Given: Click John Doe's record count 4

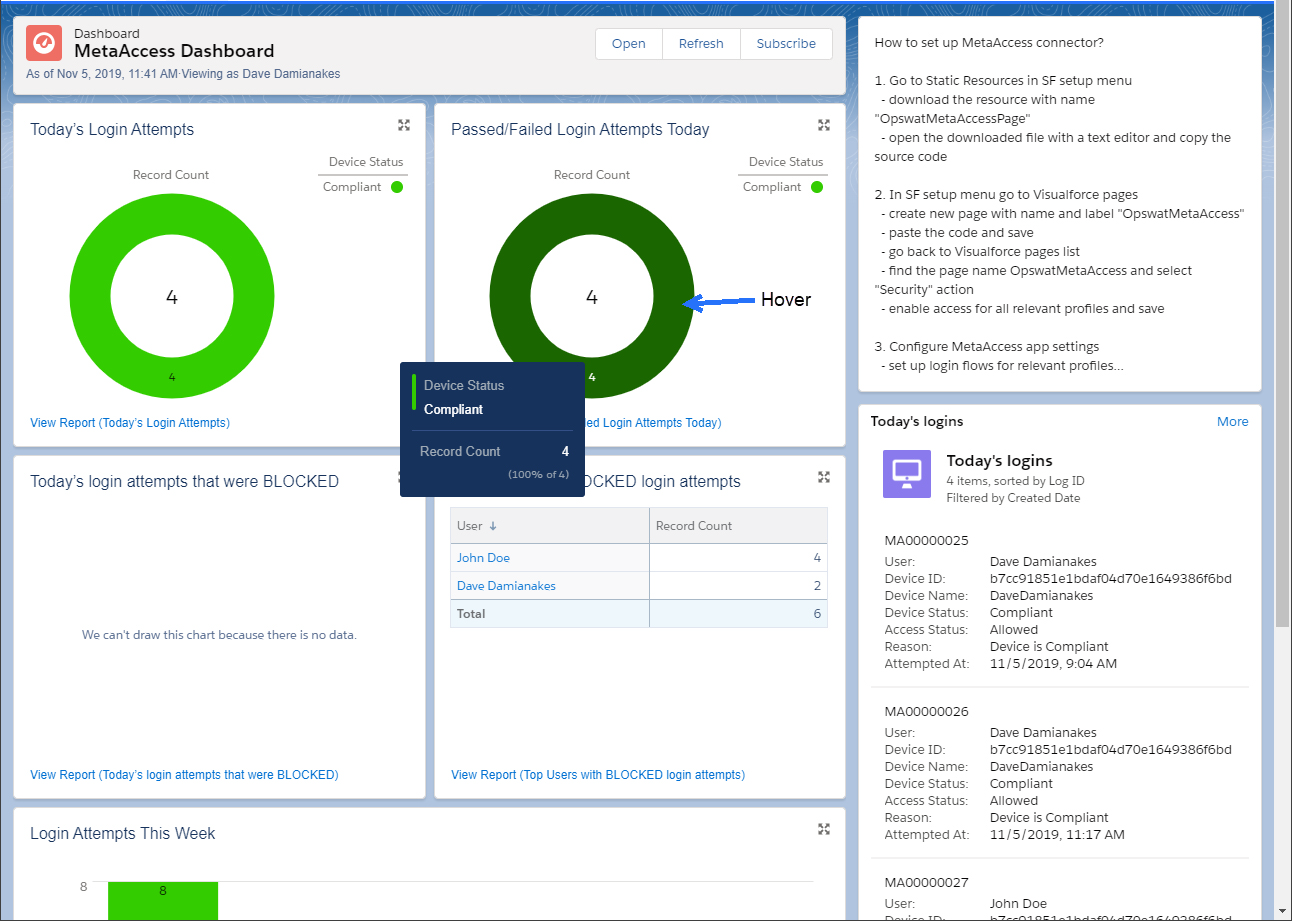Looking at the screenshot, I should [817, 558].
